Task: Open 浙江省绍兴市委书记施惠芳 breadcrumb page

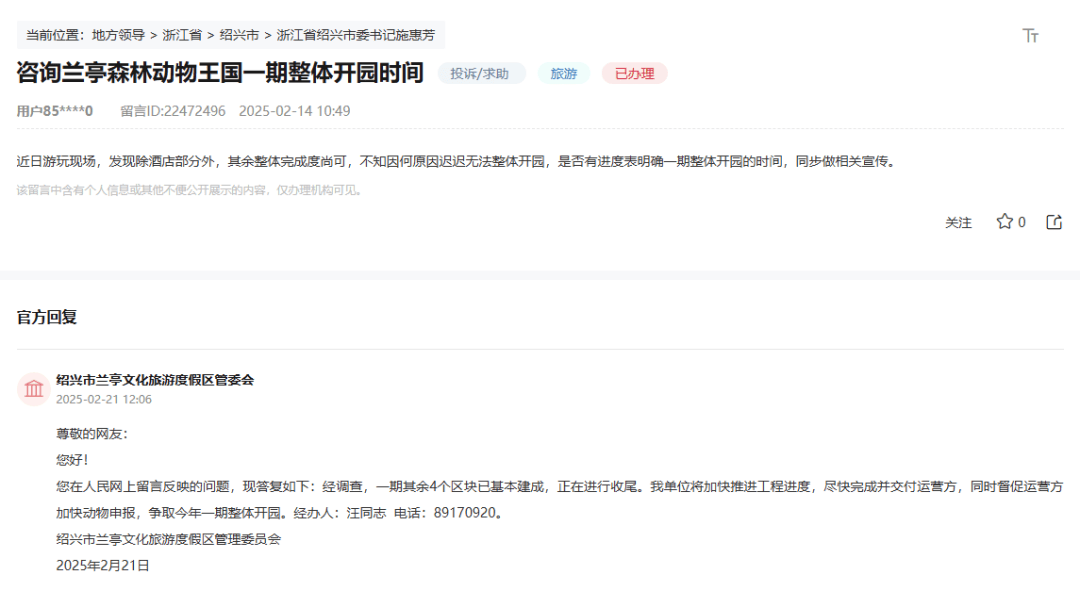Action: click(x=356, y=35)
